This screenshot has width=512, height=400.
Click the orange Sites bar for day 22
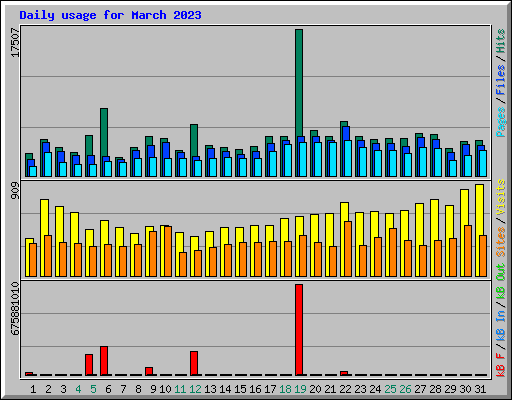click(x=348, y=249)
